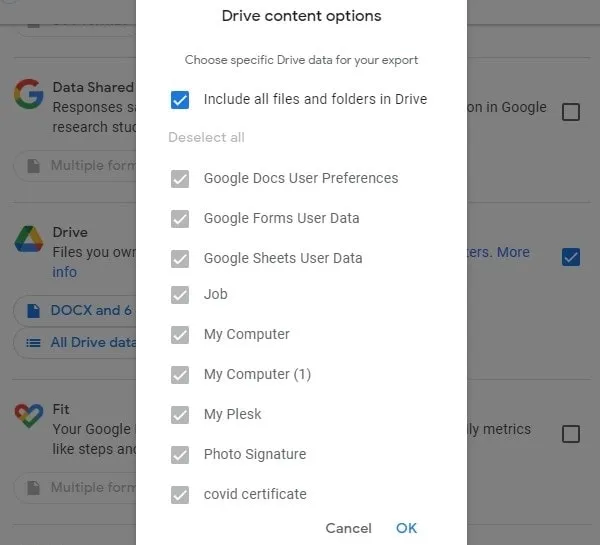Click 'Choose specific Drive data for your export' text
Viewport: 600px width, 545px height.
pyautogui.click(x=302, y=60)
